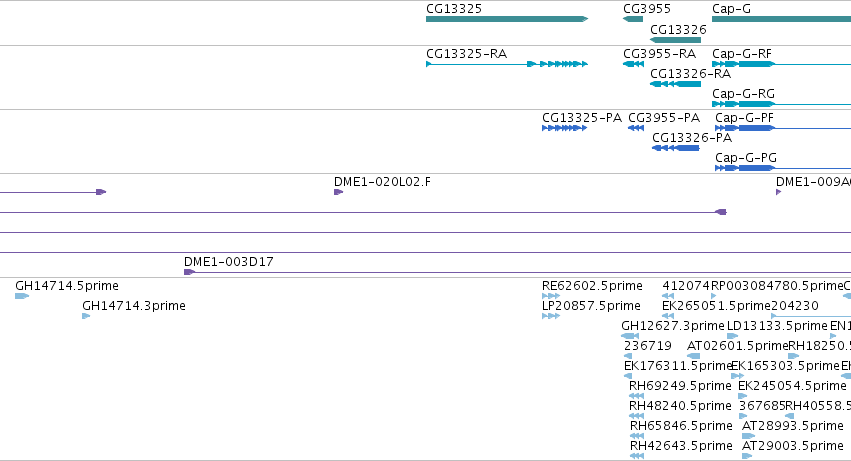Click the RH42643.5prime EST arrows

pos(637,456)
